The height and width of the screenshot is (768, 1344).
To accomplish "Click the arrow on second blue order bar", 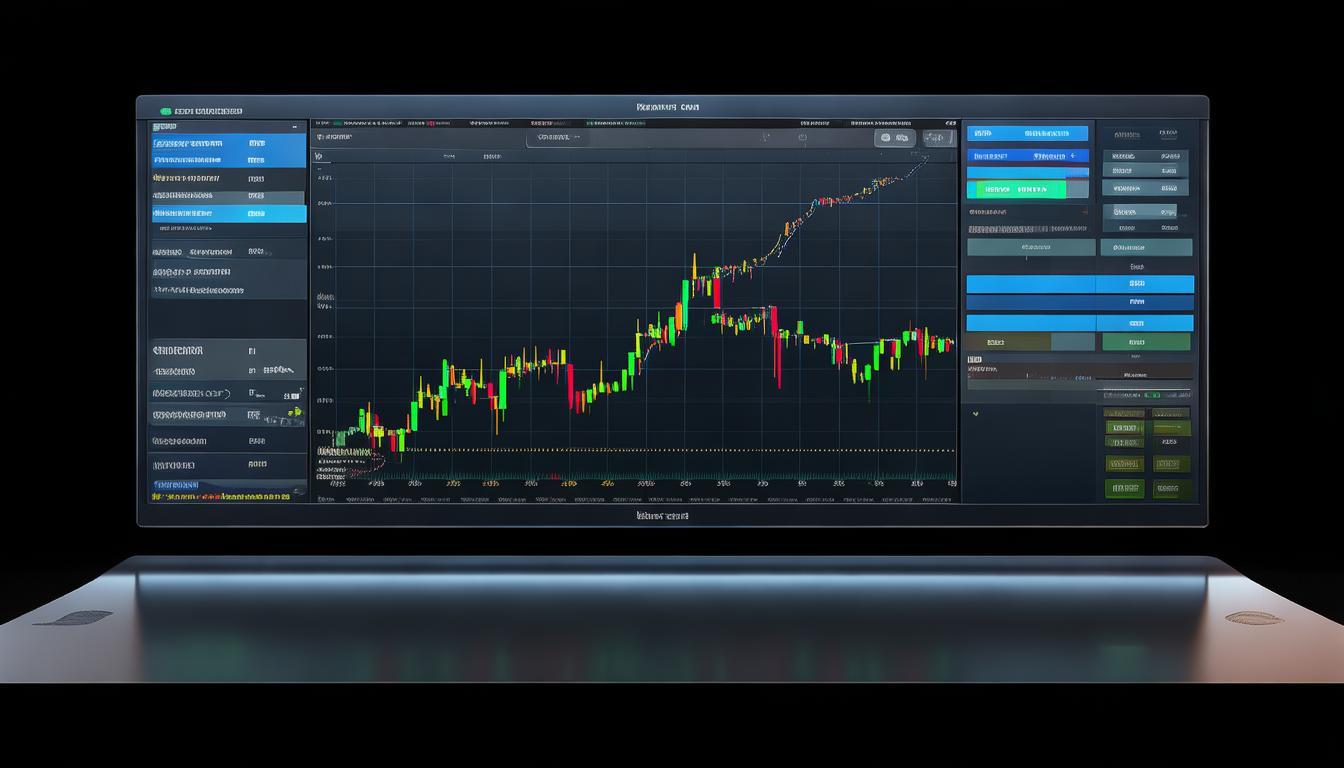I will pos(1073,156).
